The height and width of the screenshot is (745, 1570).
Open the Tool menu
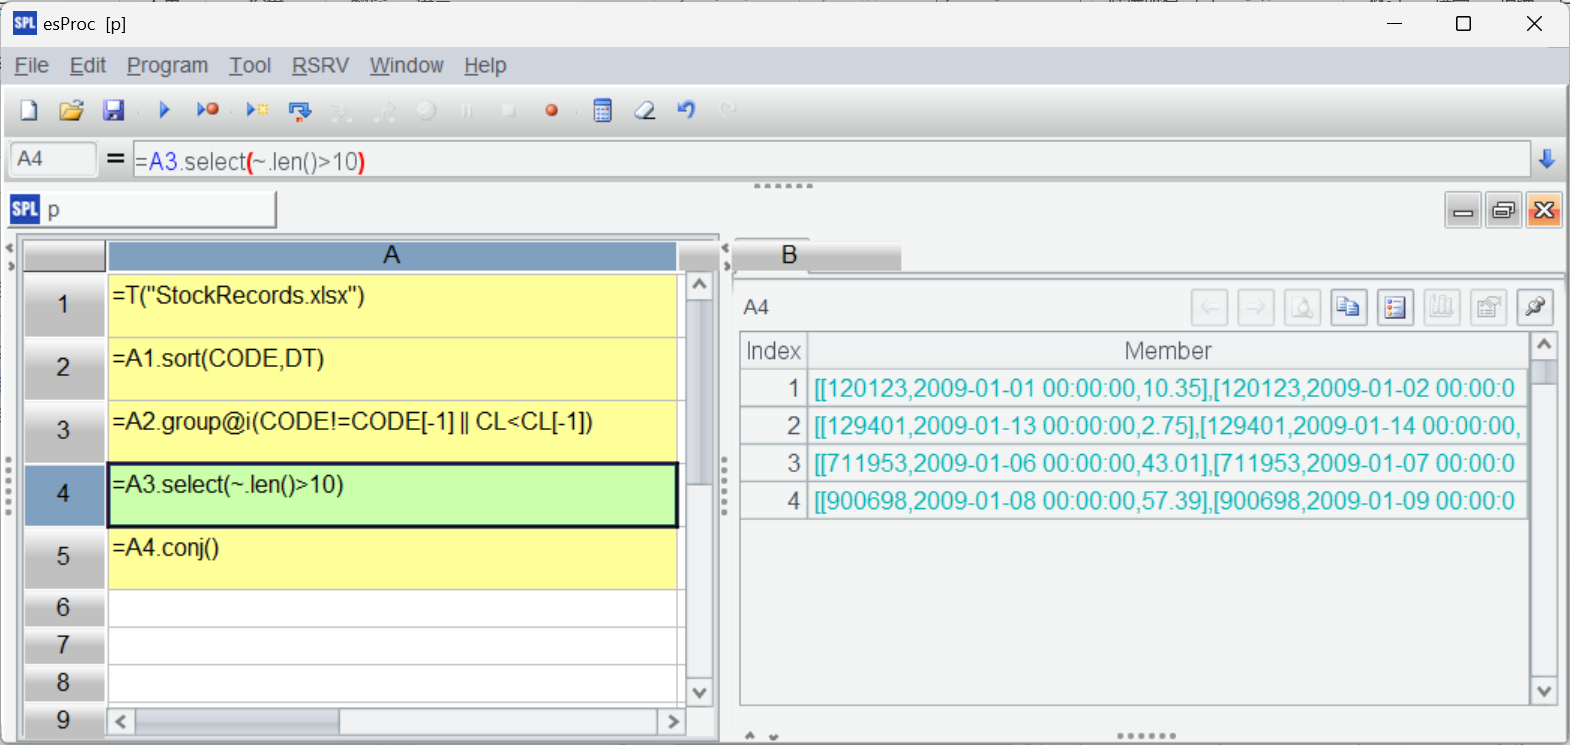coord(250,66)
